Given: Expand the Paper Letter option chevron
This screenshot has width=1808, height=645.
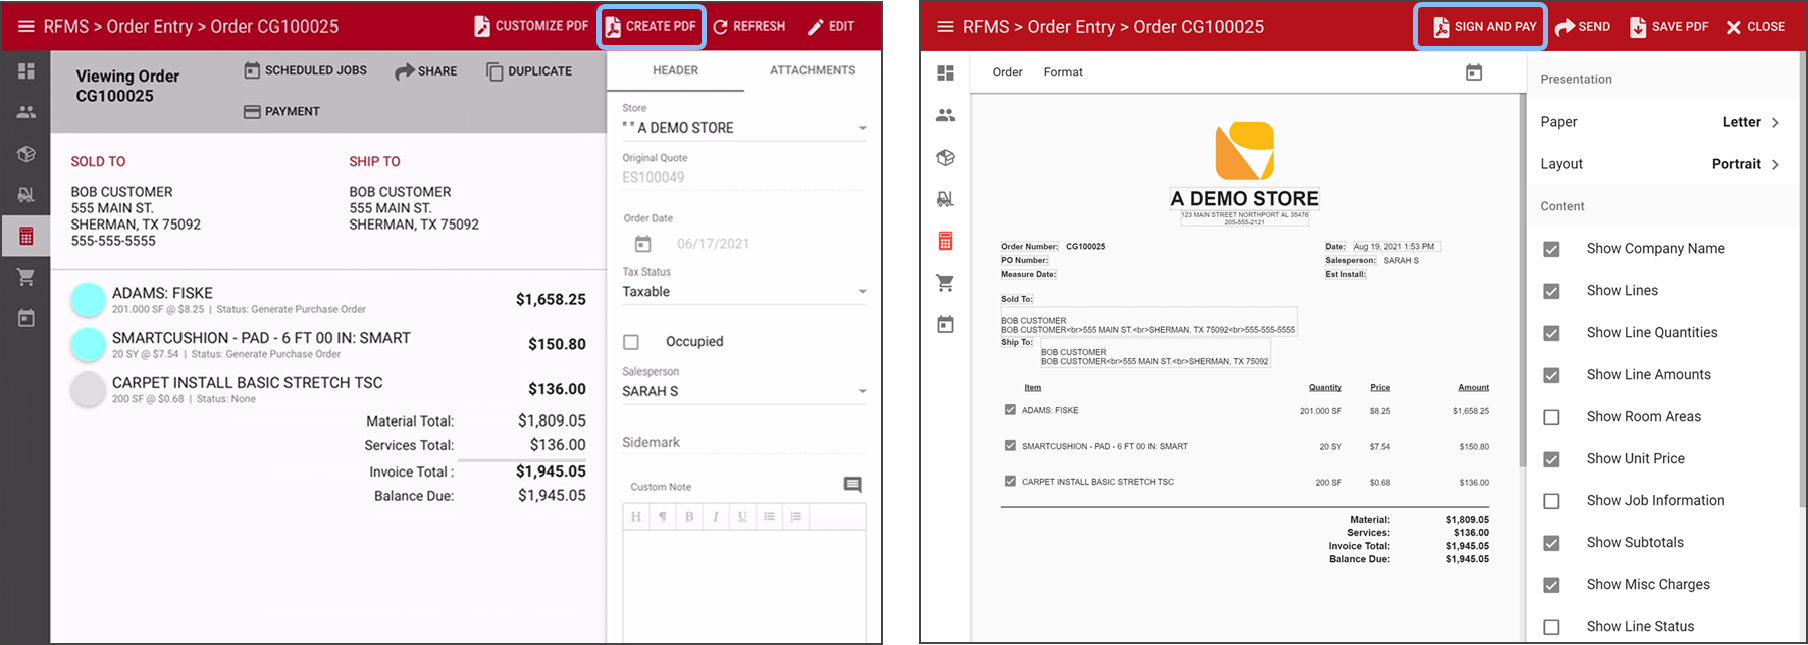Looking at the screenshot, I should click(1775, 122).
